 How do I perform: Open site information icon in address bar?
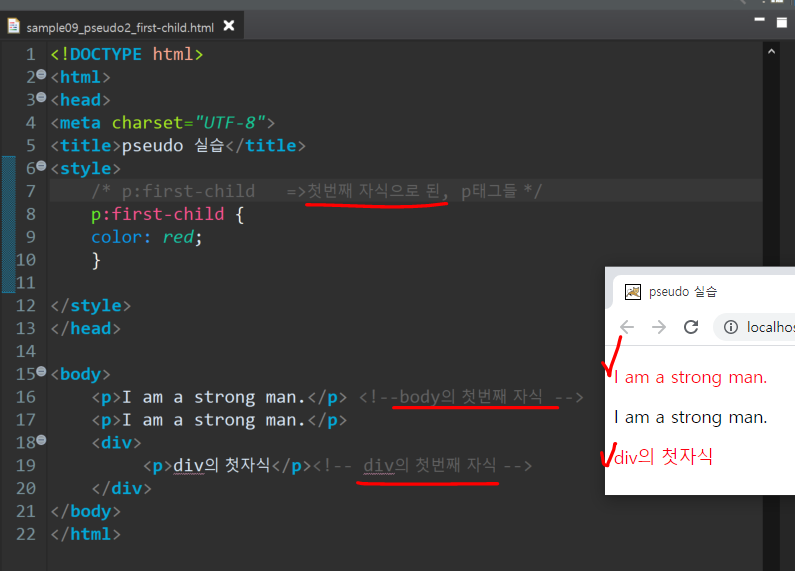point(731,327)
